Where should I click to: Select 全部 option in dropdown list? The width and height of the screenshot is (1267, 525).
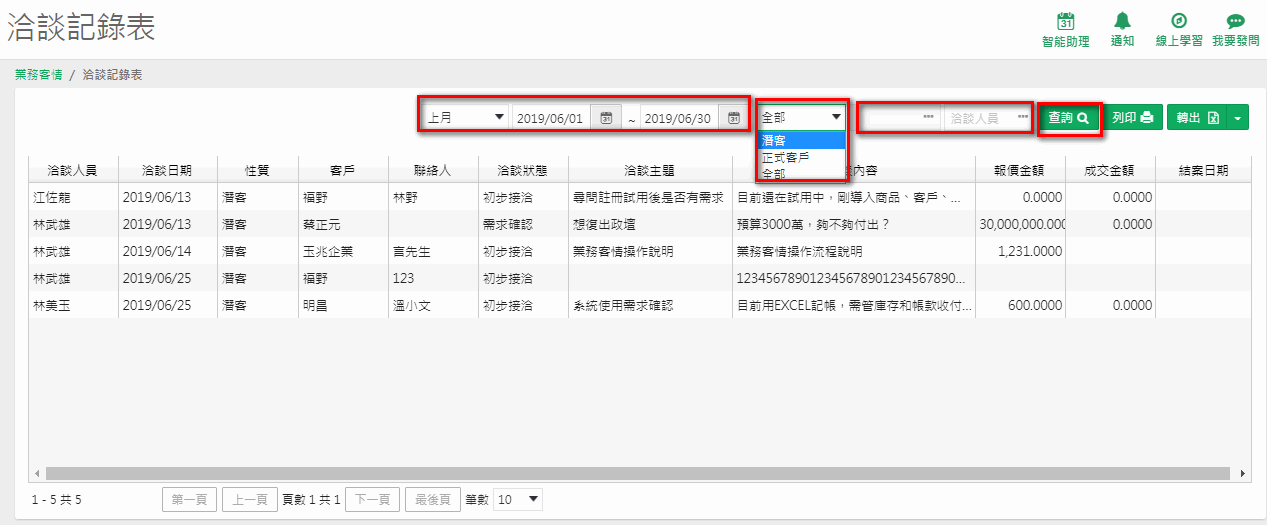click(x=802, y=173)
